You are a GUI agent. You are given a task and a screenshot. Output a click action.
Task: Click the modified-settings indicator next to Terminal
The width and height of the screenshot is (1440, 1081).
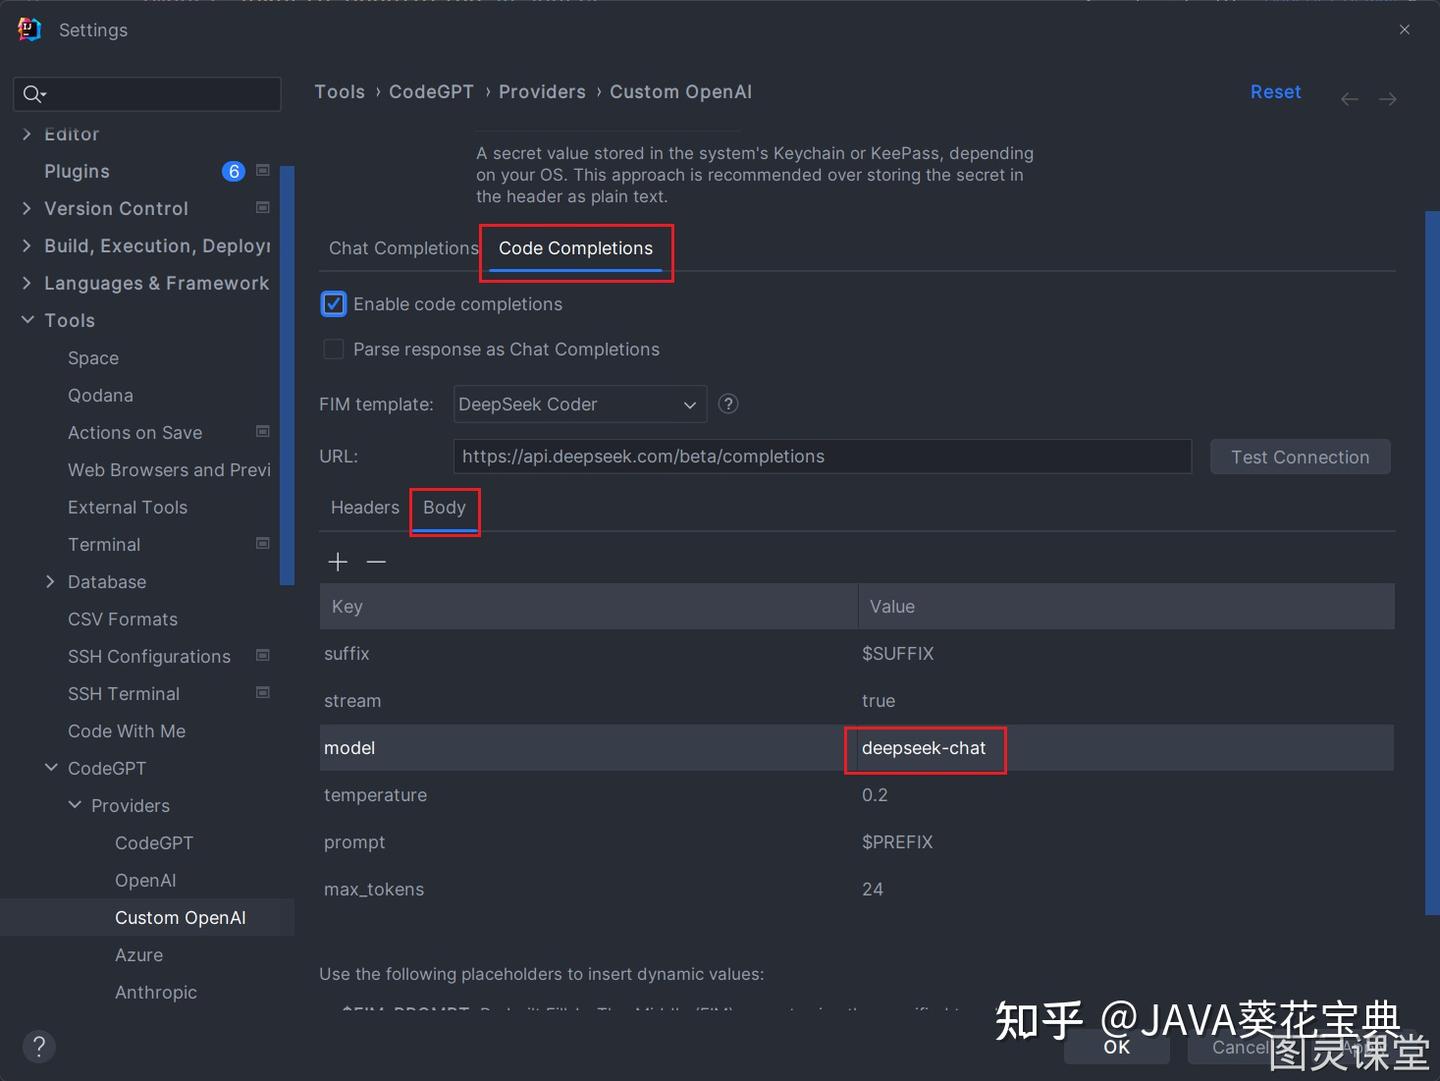[x=262, y=543]
